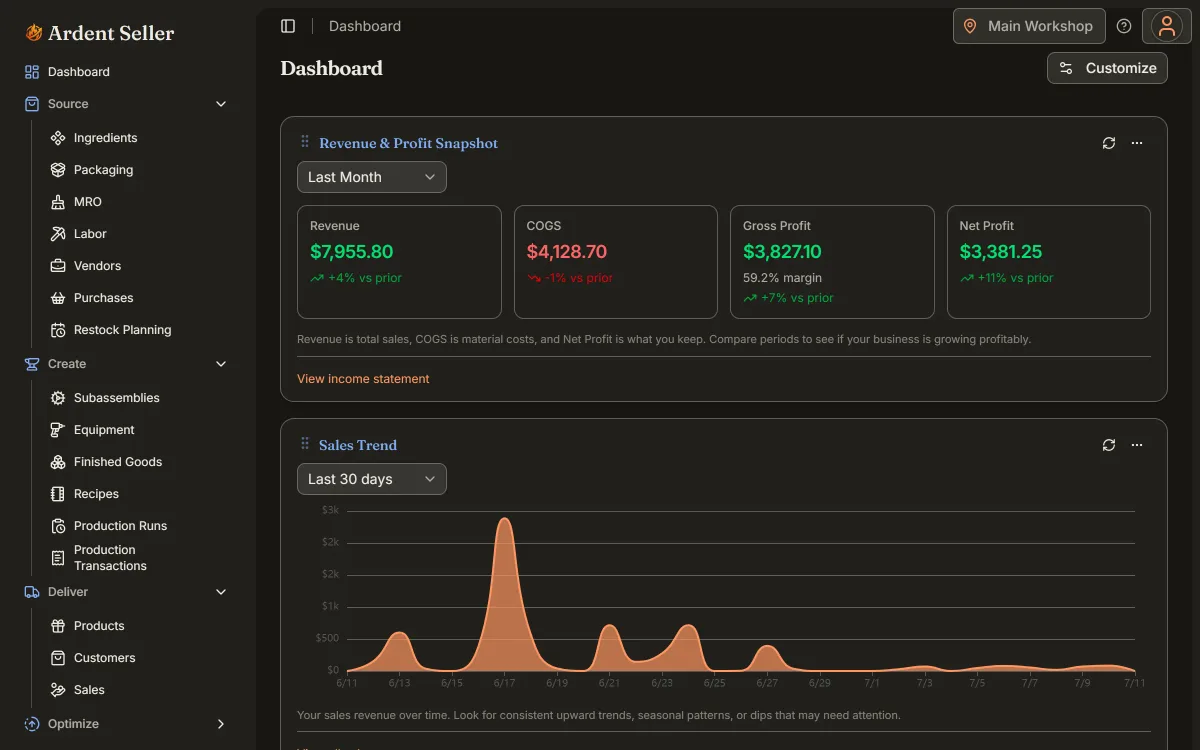Toggle the sidebar panel icon
Image resolution: width=1200 pixels, height=750 pixels.
pyautogui.click(x=288, y=26)
